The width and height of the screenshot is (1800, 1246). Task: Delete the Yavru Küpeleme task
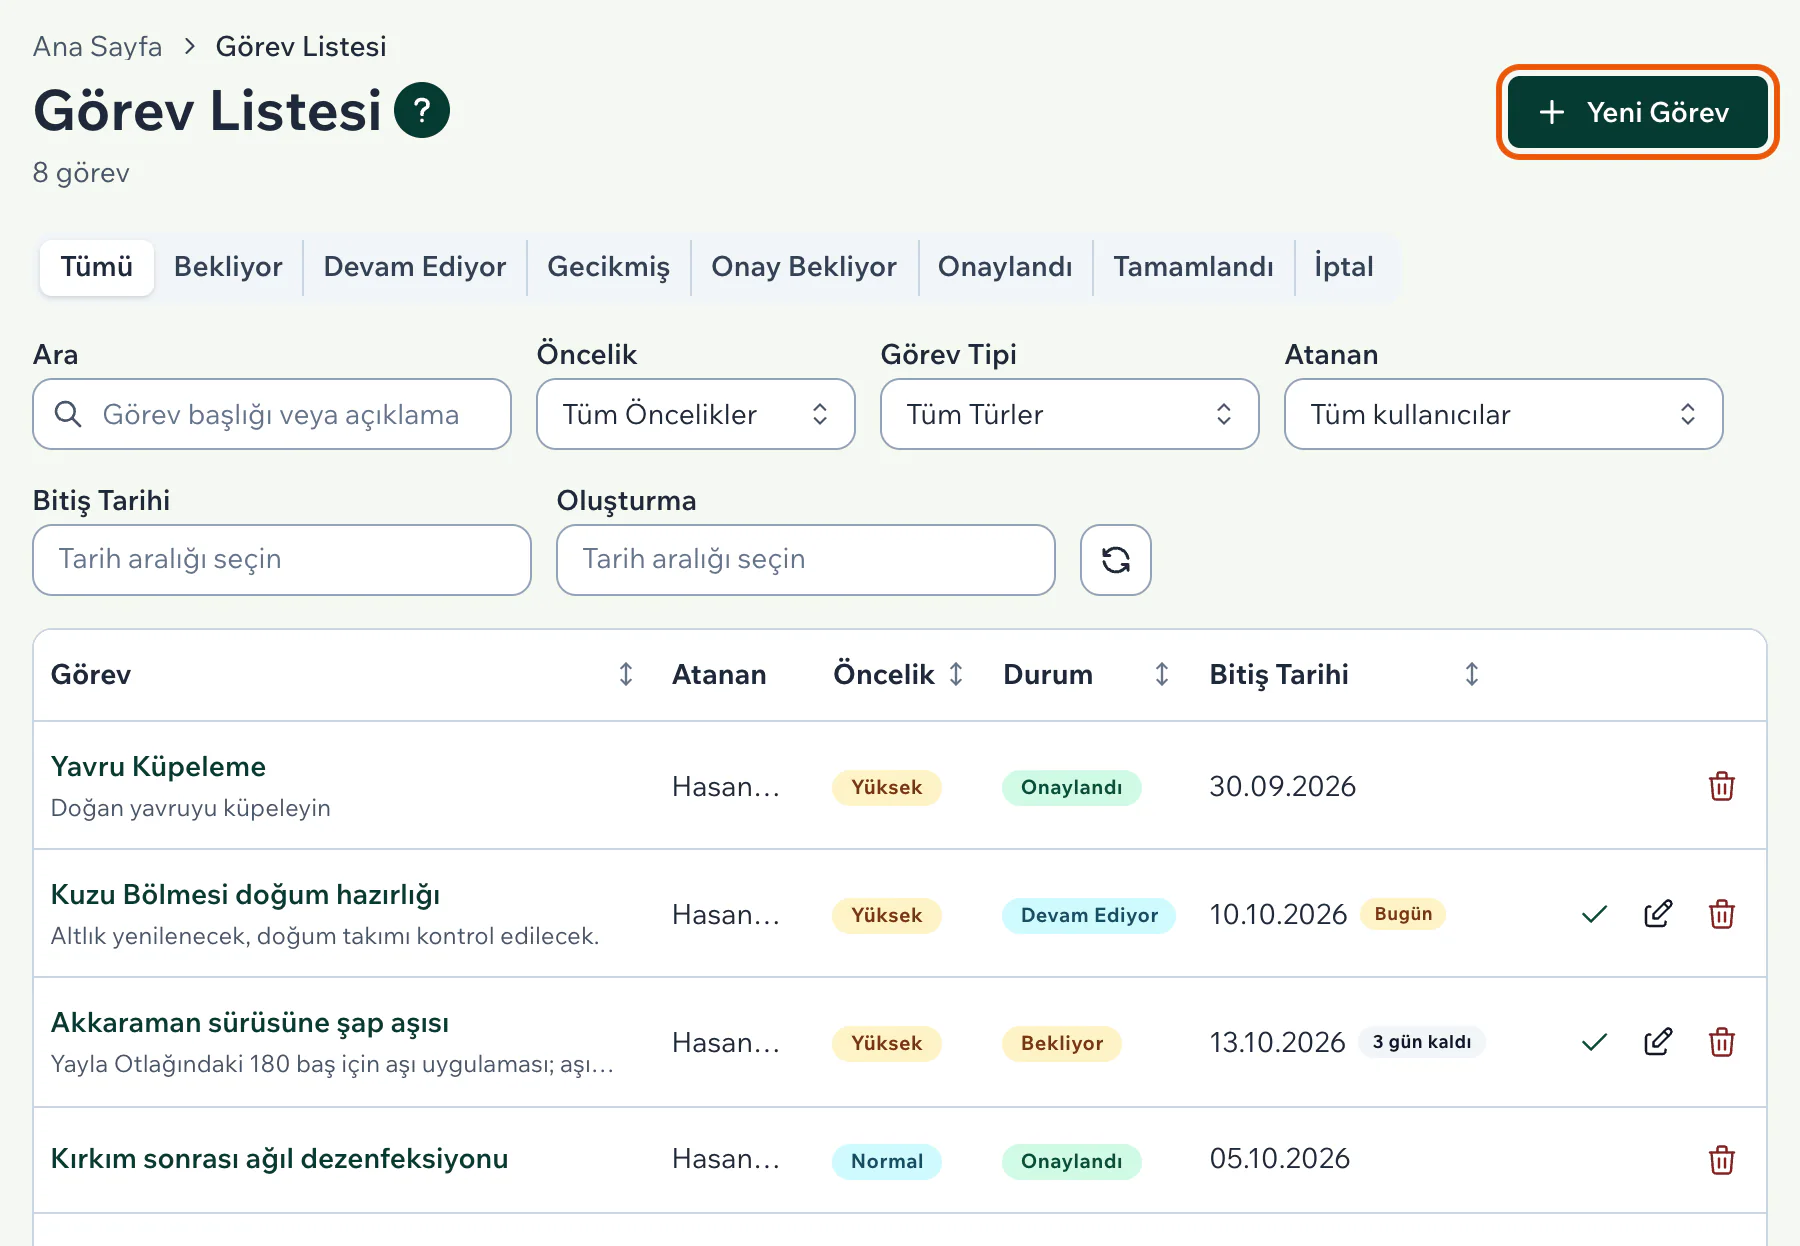(1722, 786)
